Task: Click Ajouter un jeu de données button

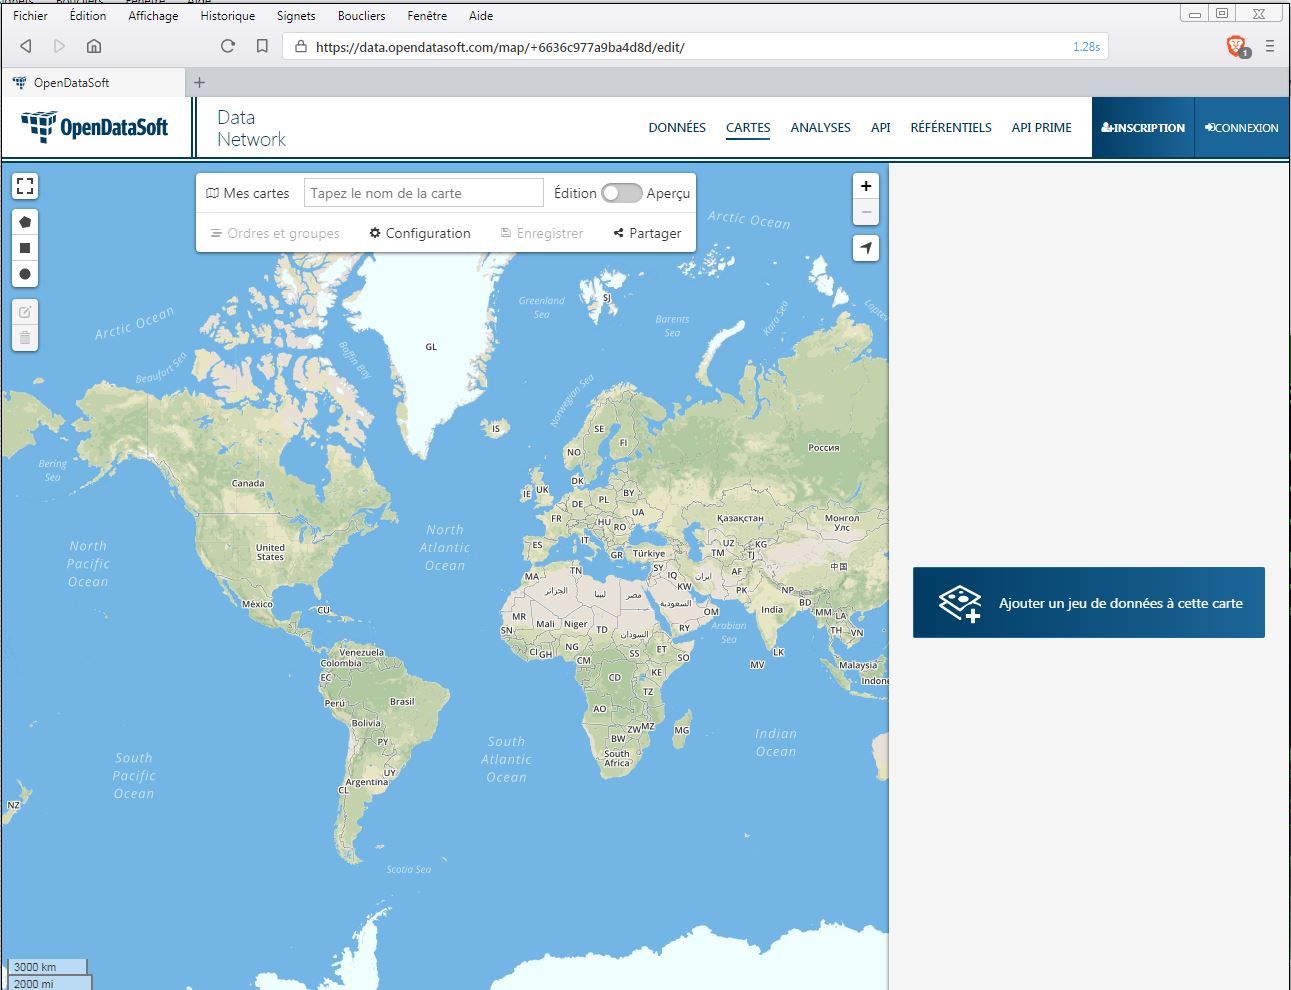Action: 1088,603
